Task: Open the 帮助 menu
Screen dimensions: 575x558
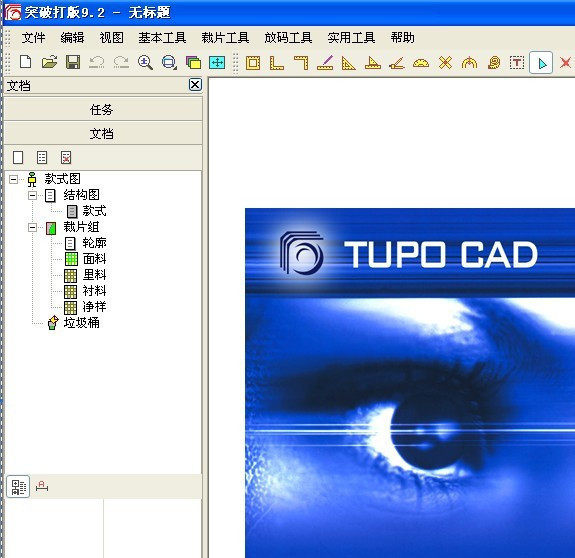Action: pyautogui.click(x=402, y=38)
